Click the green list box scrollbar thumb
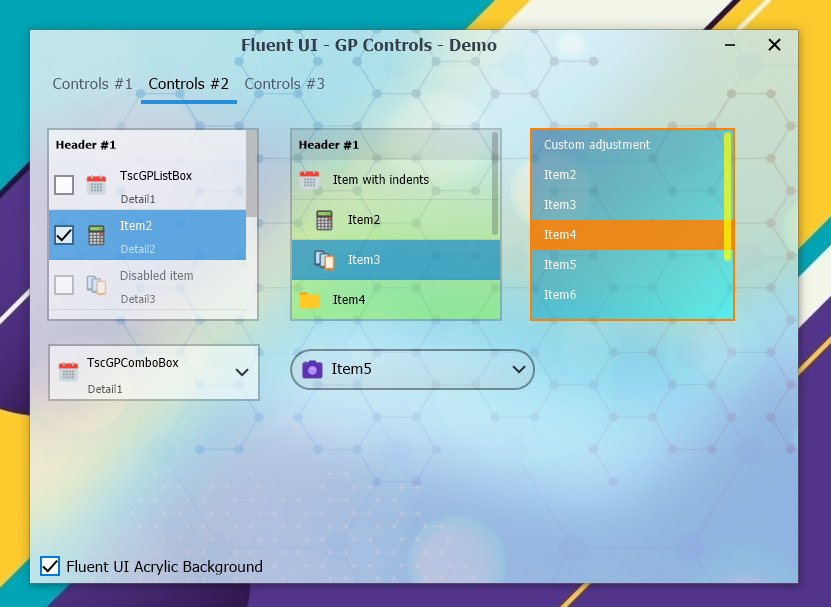 coord(495,183)
